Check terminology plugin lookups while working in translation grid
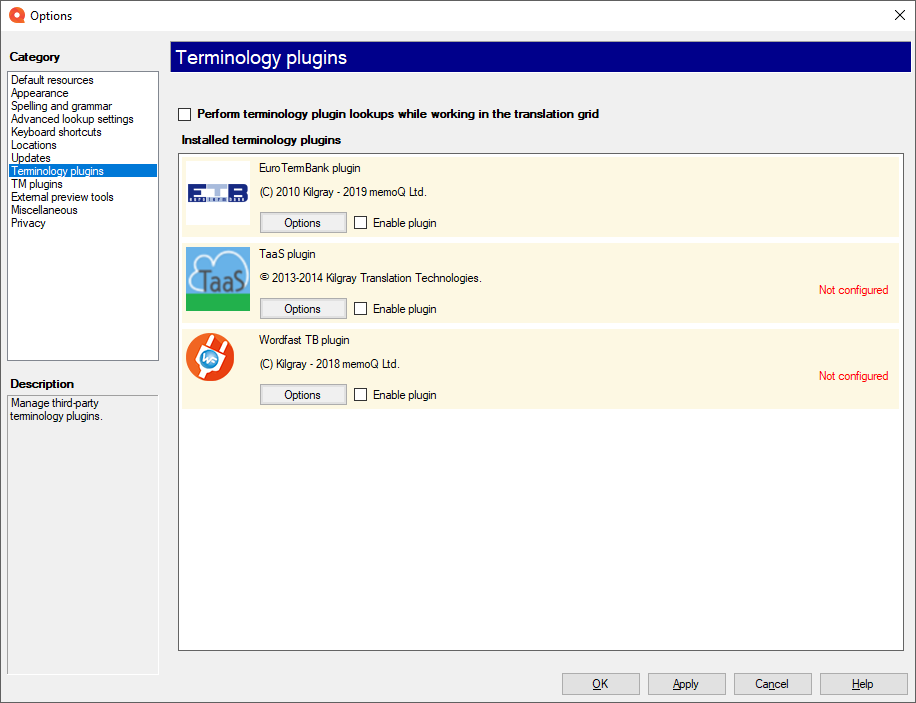The width and height of the screenshot is (916, 703). coord(185,114)
